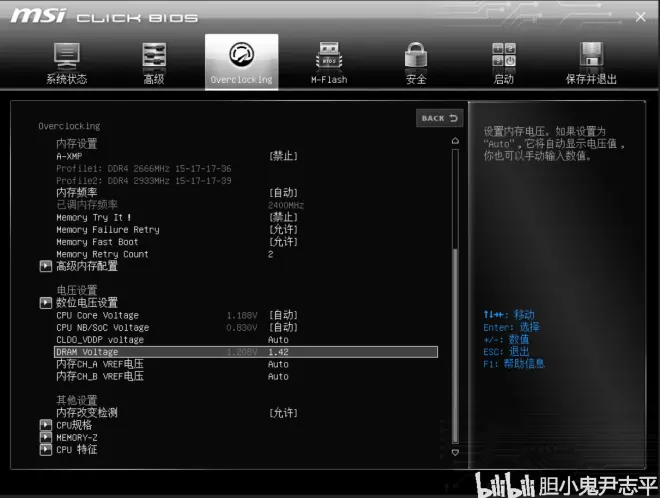
Task: Toggle Memory Failure Retry [允许] value
Action: [x=283, y=229]
